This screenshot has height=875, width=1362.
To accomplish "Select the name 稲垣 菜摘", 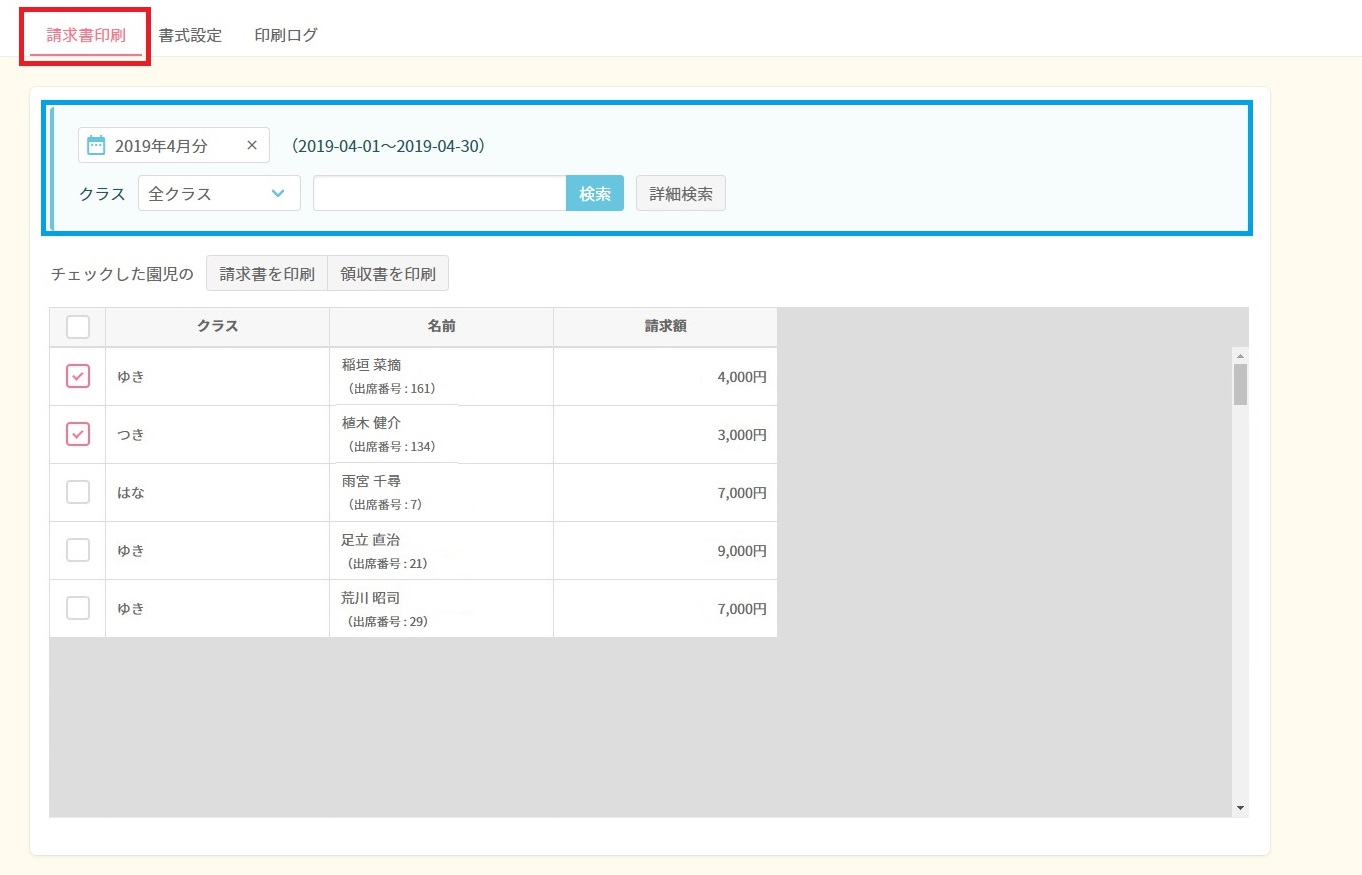I will [x=371, y=365].
